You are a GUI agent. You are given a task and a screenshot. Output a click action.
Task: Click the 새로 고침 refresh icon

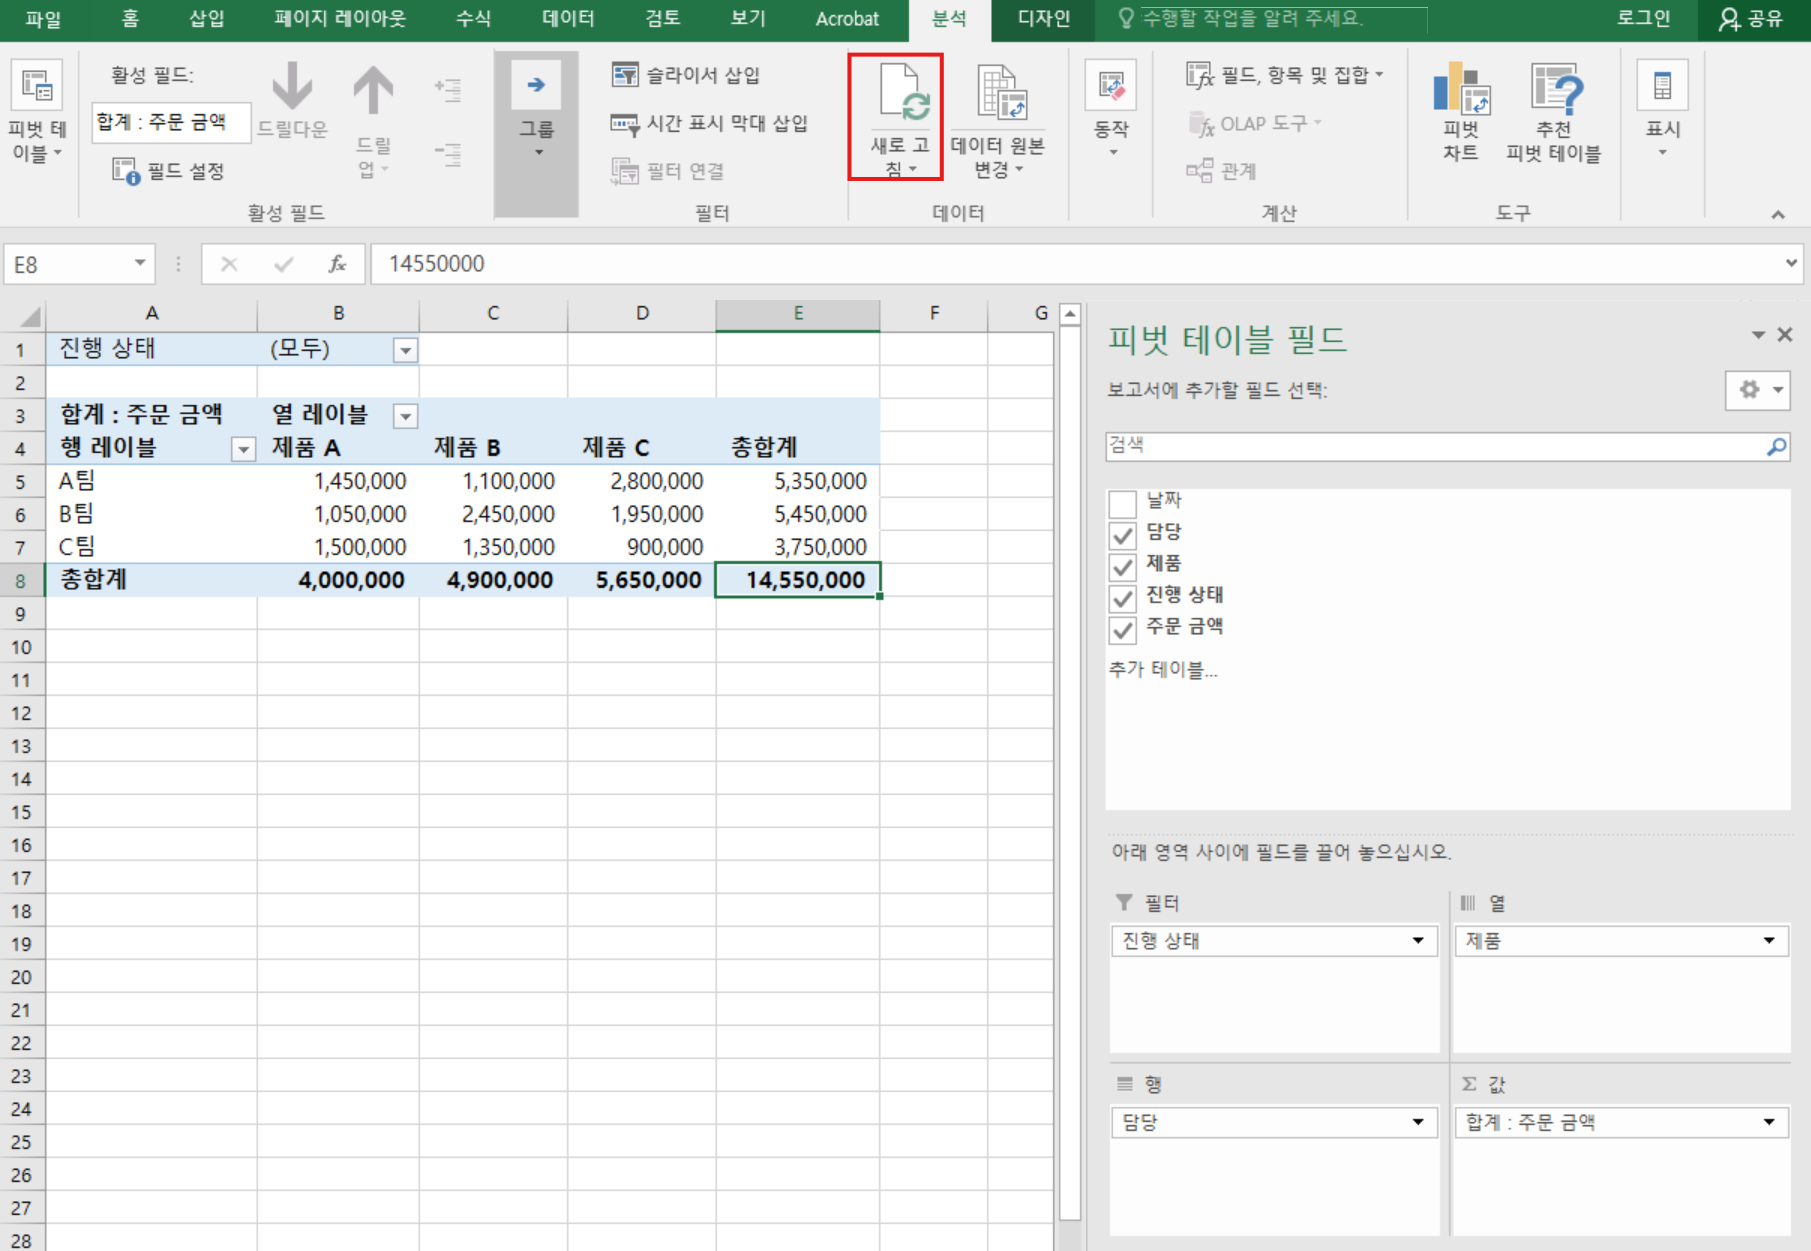[x=904, y=92]
